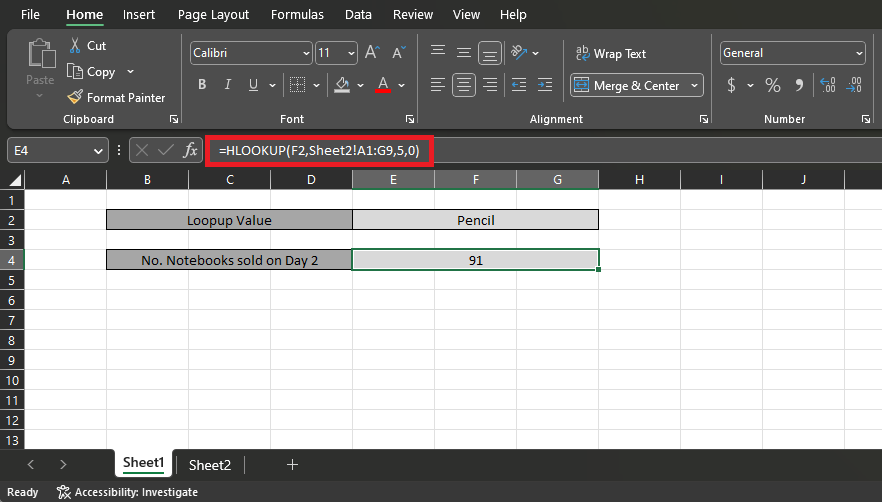The width and height of the screenshot is (882, 502).
Task: Align text left
Action: 438,85
